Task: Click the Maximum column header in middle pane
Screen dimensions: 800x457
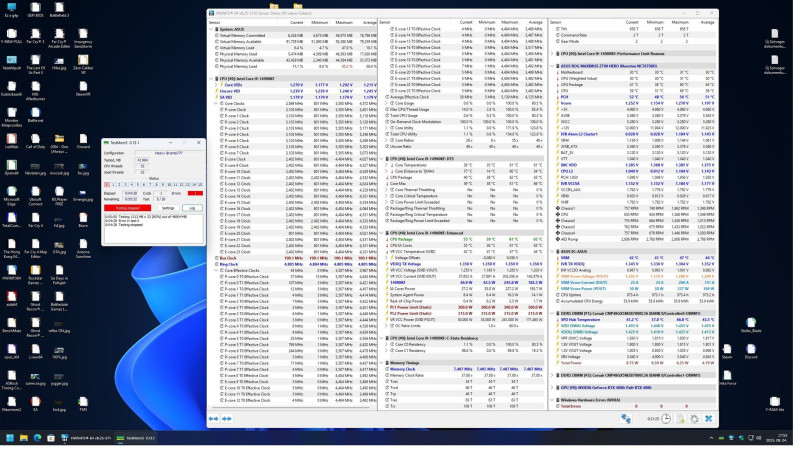Action: [x=509, y=22]
